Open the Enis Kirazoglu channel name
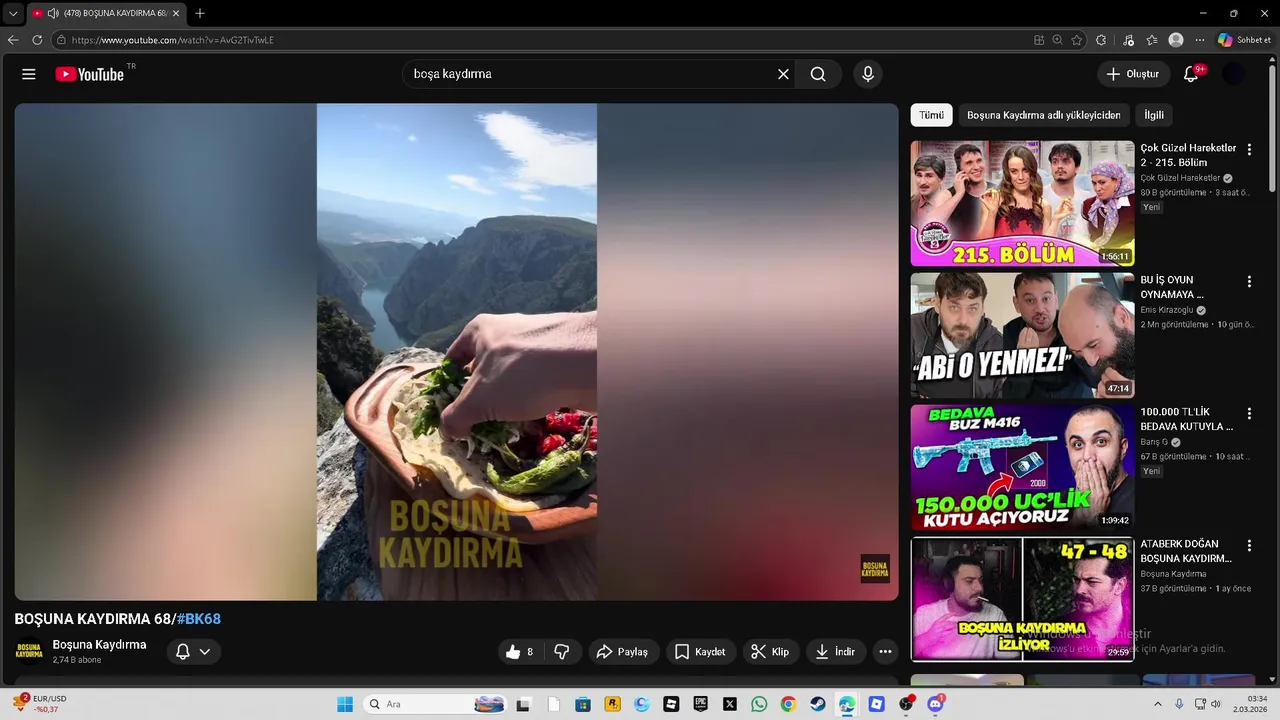Screen dimensions: 1280x720 1167,310
